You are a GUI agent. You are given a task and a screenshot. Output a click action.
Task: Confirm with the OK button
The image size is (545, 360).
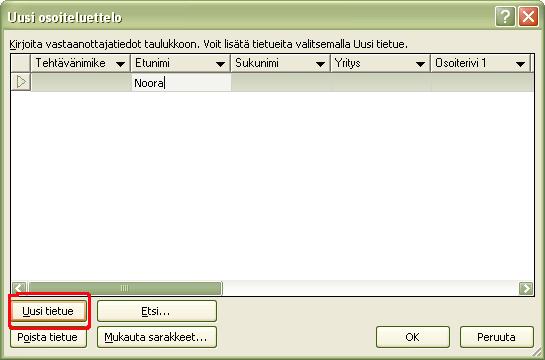(413, 337)
